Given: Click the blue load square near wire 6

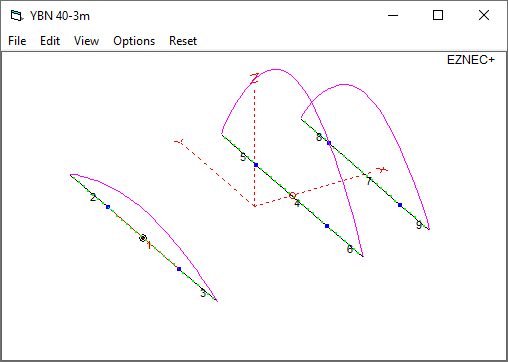Looking at the screenshot, I should coord(327,226).
